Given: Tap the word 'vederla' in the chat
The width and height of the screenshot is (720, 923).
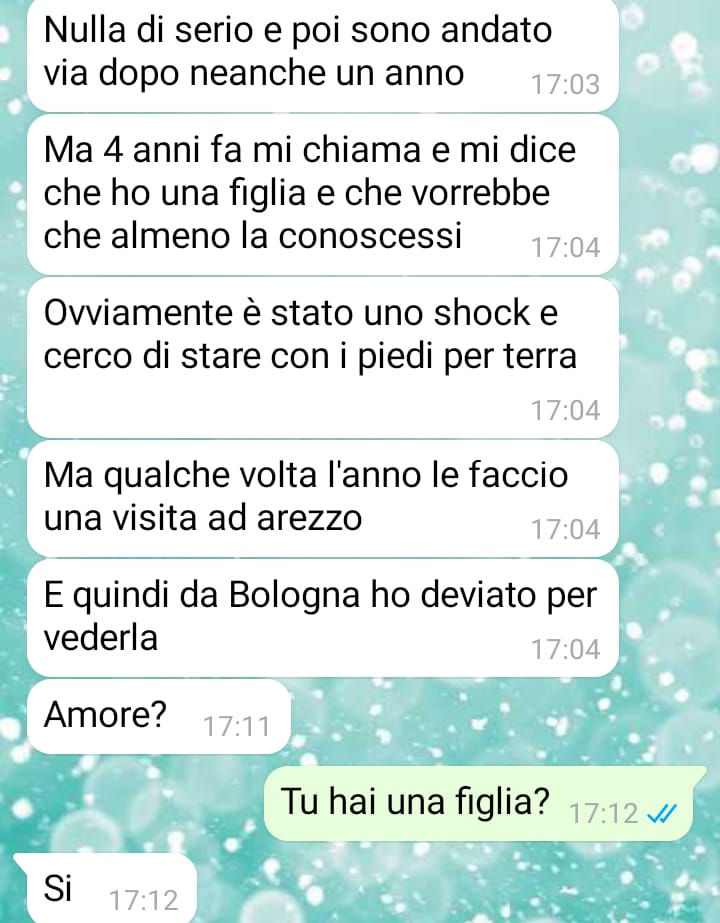Looking at the screenshot, I should tap(101, 638).
